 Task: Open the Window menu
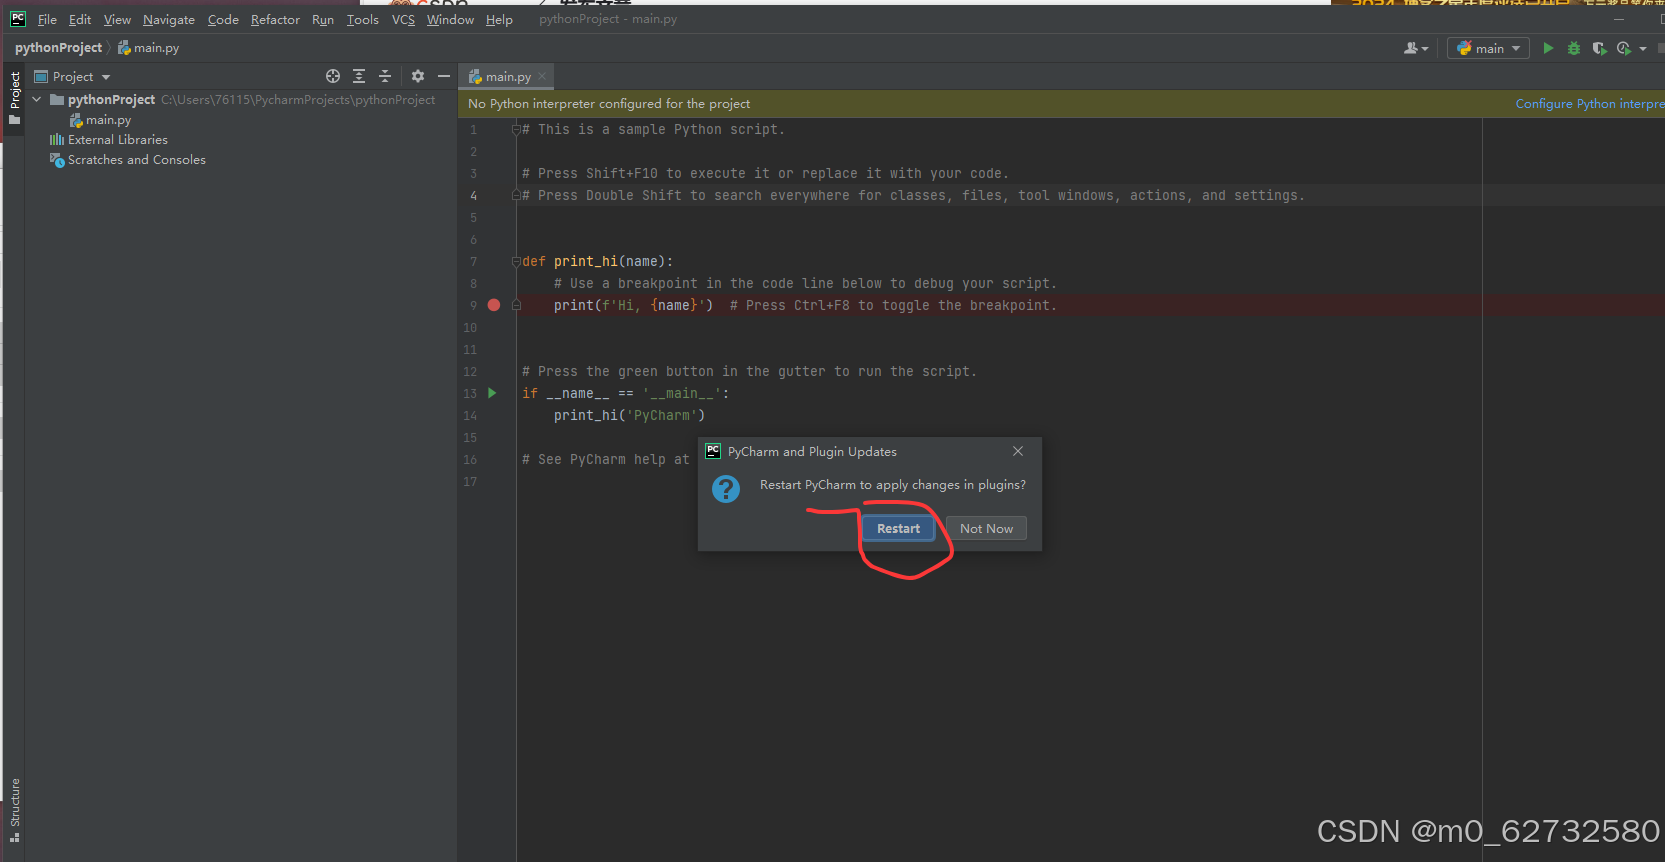(x=450, y=19)
